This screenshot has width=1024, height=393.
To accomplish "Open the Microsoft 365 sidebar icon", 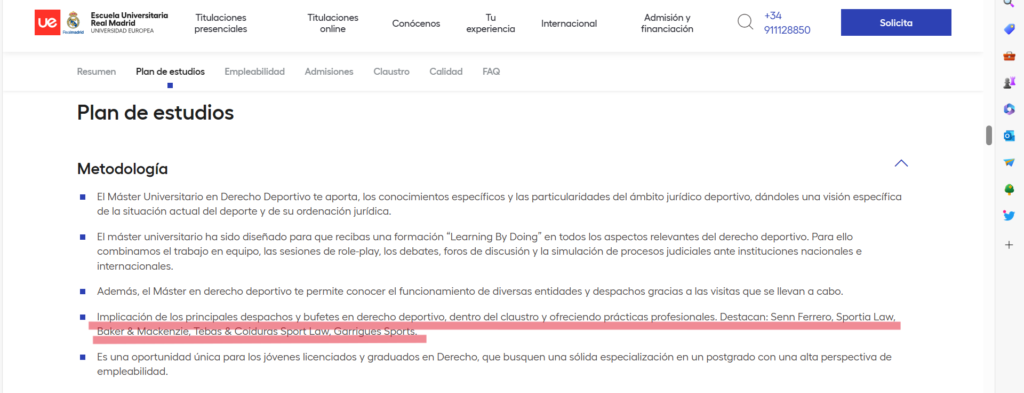I will click(1009, 109).
